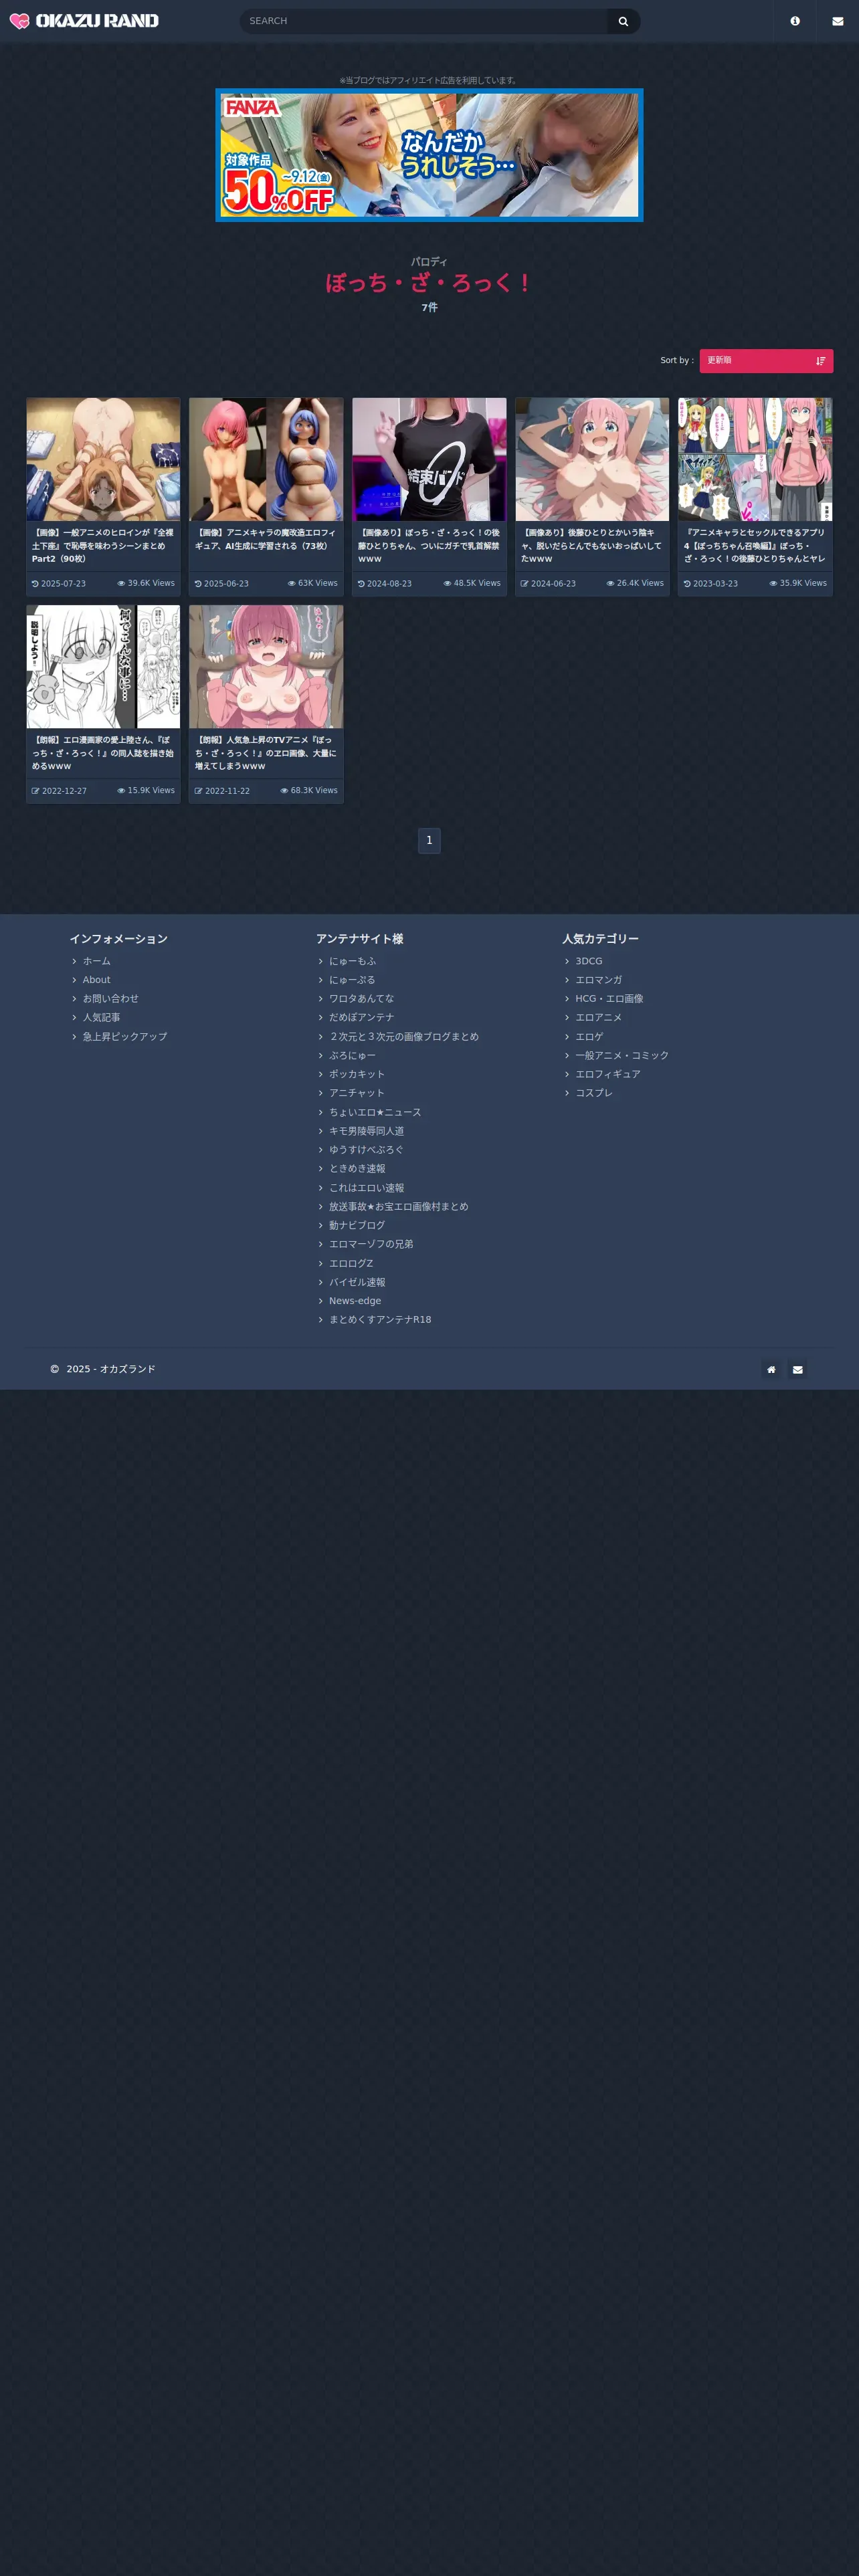859x2576 pixels.
Task: Click the パロディ breadcrumb label
Action: (429, 262)
